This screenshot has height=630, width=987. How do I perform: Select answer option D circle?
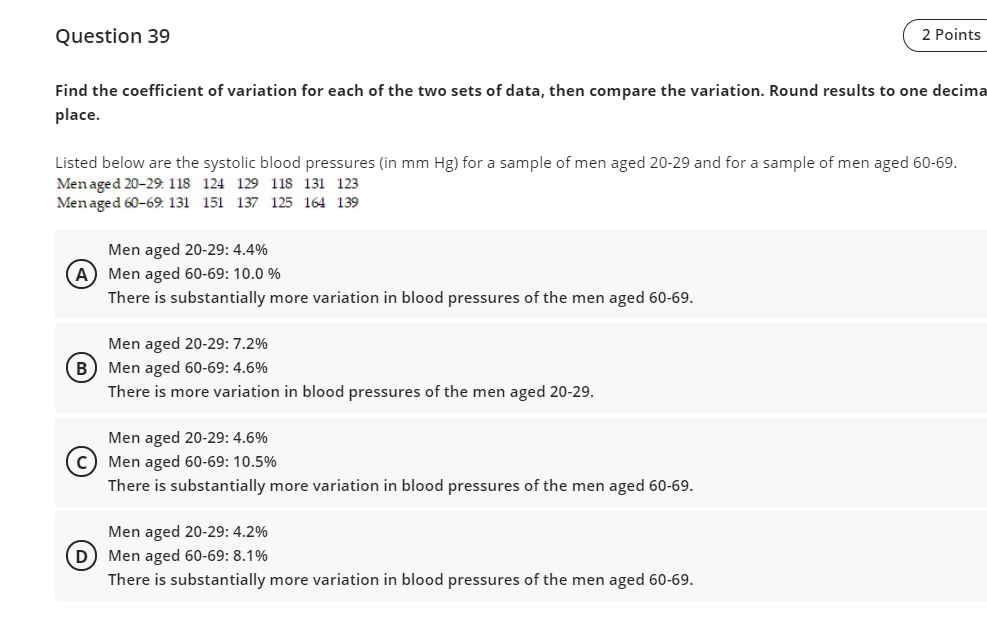pos(80,556)
